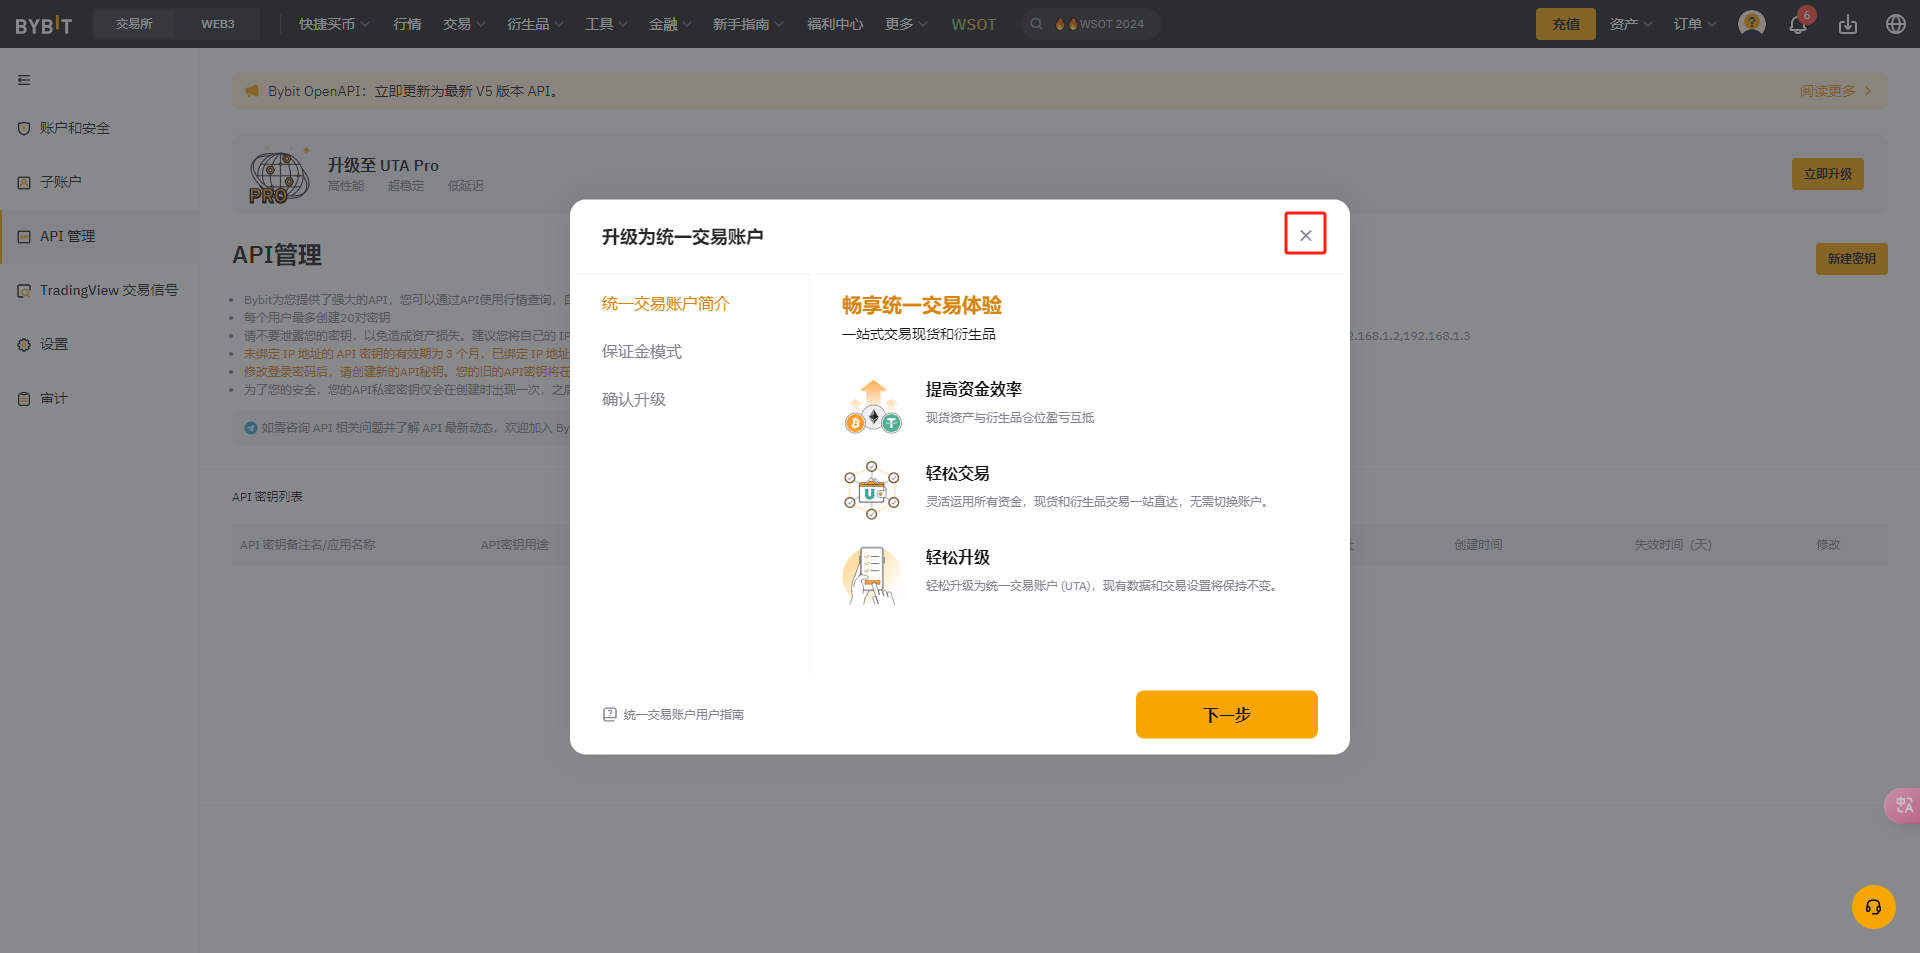The width and height of the screenshot is (1920, 953).
Task: Collapse the sidebar menu icon
Action: (x=24, y=80)
